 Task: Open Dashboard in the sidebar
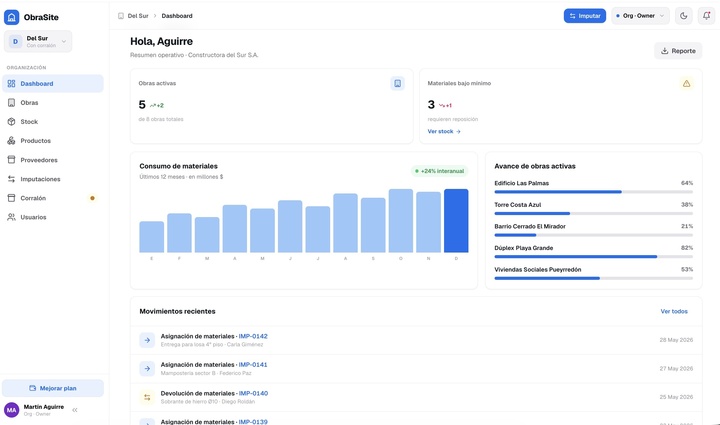(53, 84)
